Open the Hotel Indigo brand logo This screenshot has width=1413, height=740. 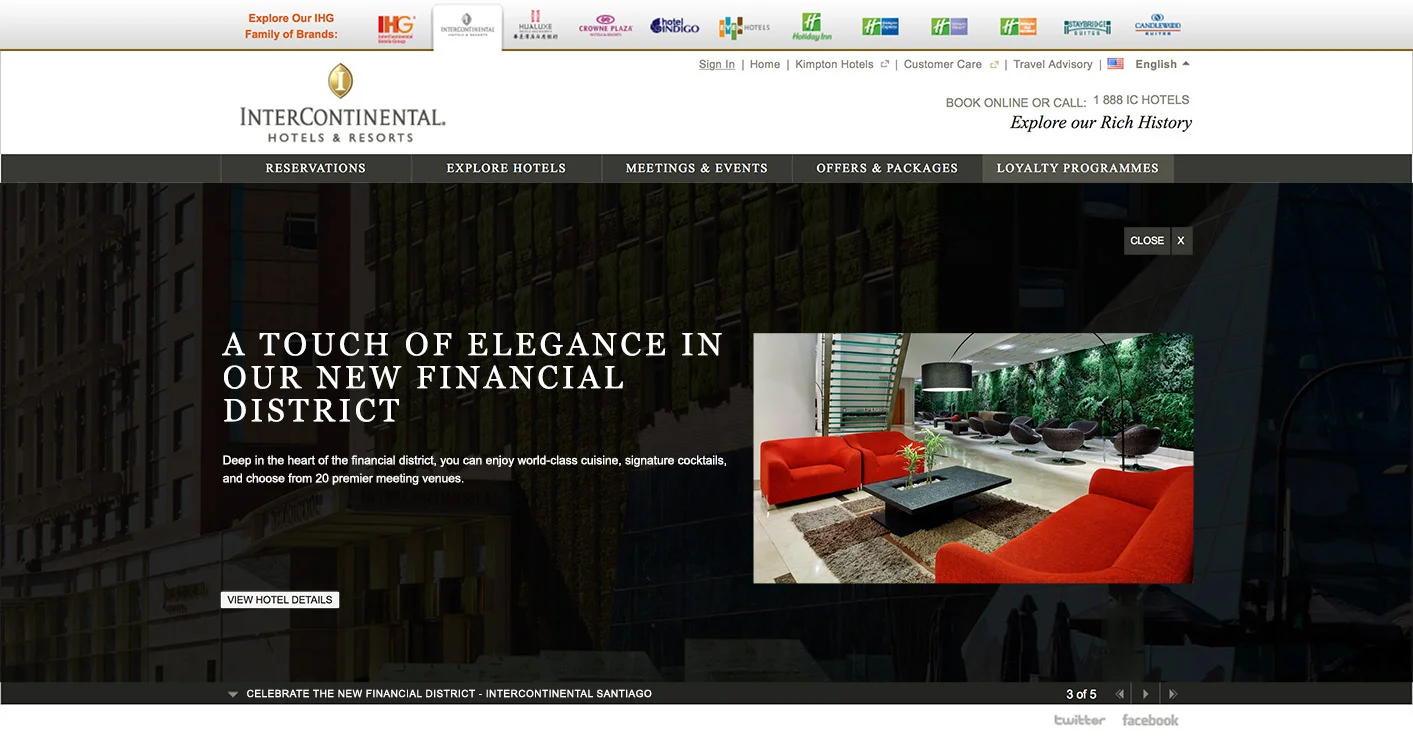tap(675, 26)
